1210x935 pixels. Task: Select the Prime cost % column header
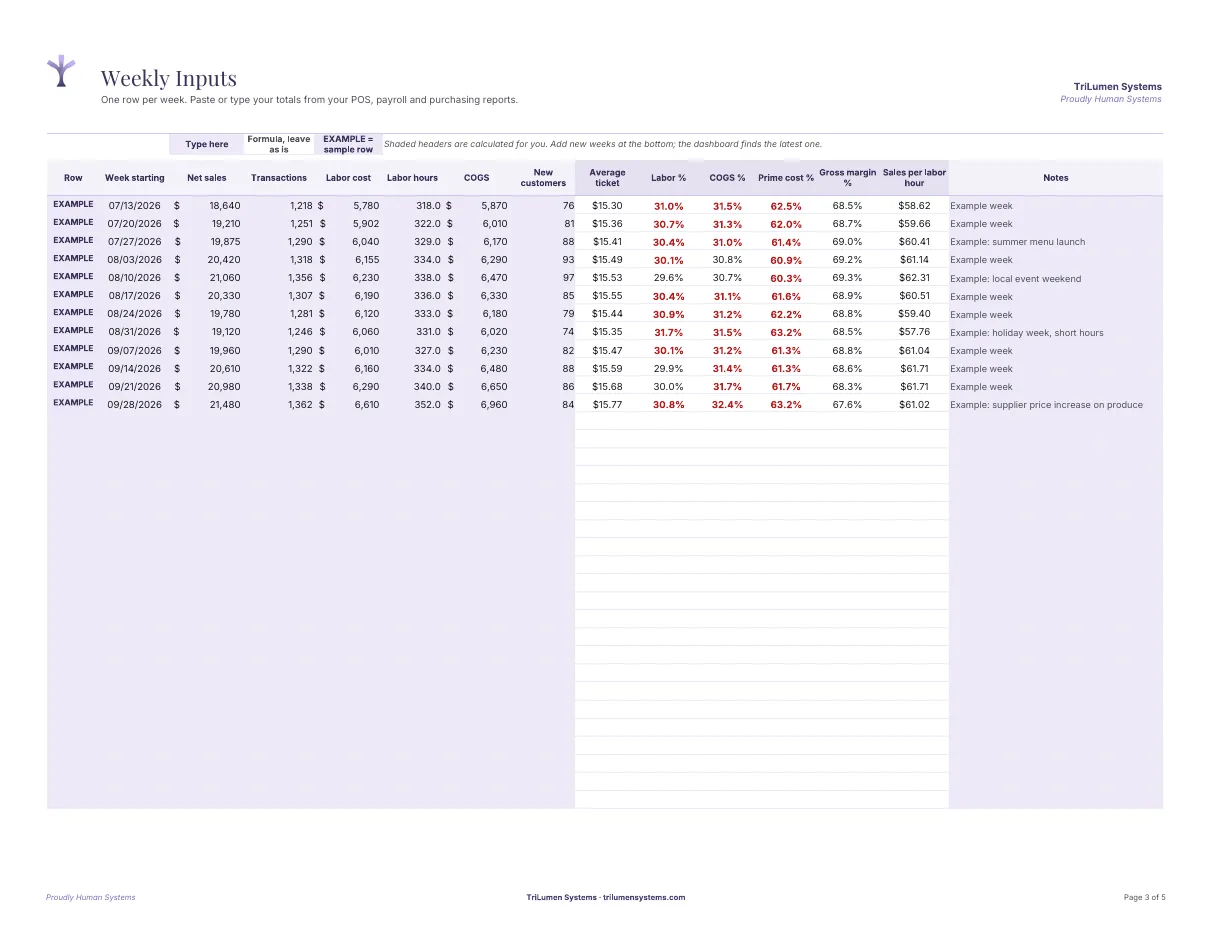pyautogui.click(x=786, y=178)
